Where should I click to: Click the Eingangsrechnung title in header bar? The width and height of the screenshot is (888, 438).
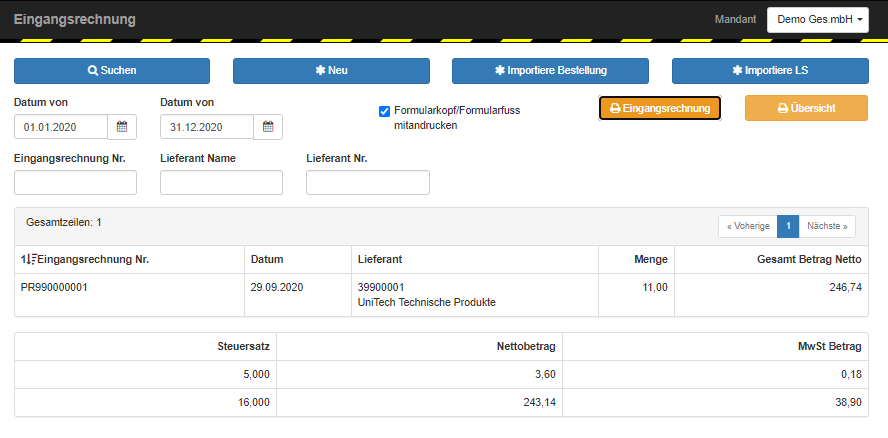(75, 19)
